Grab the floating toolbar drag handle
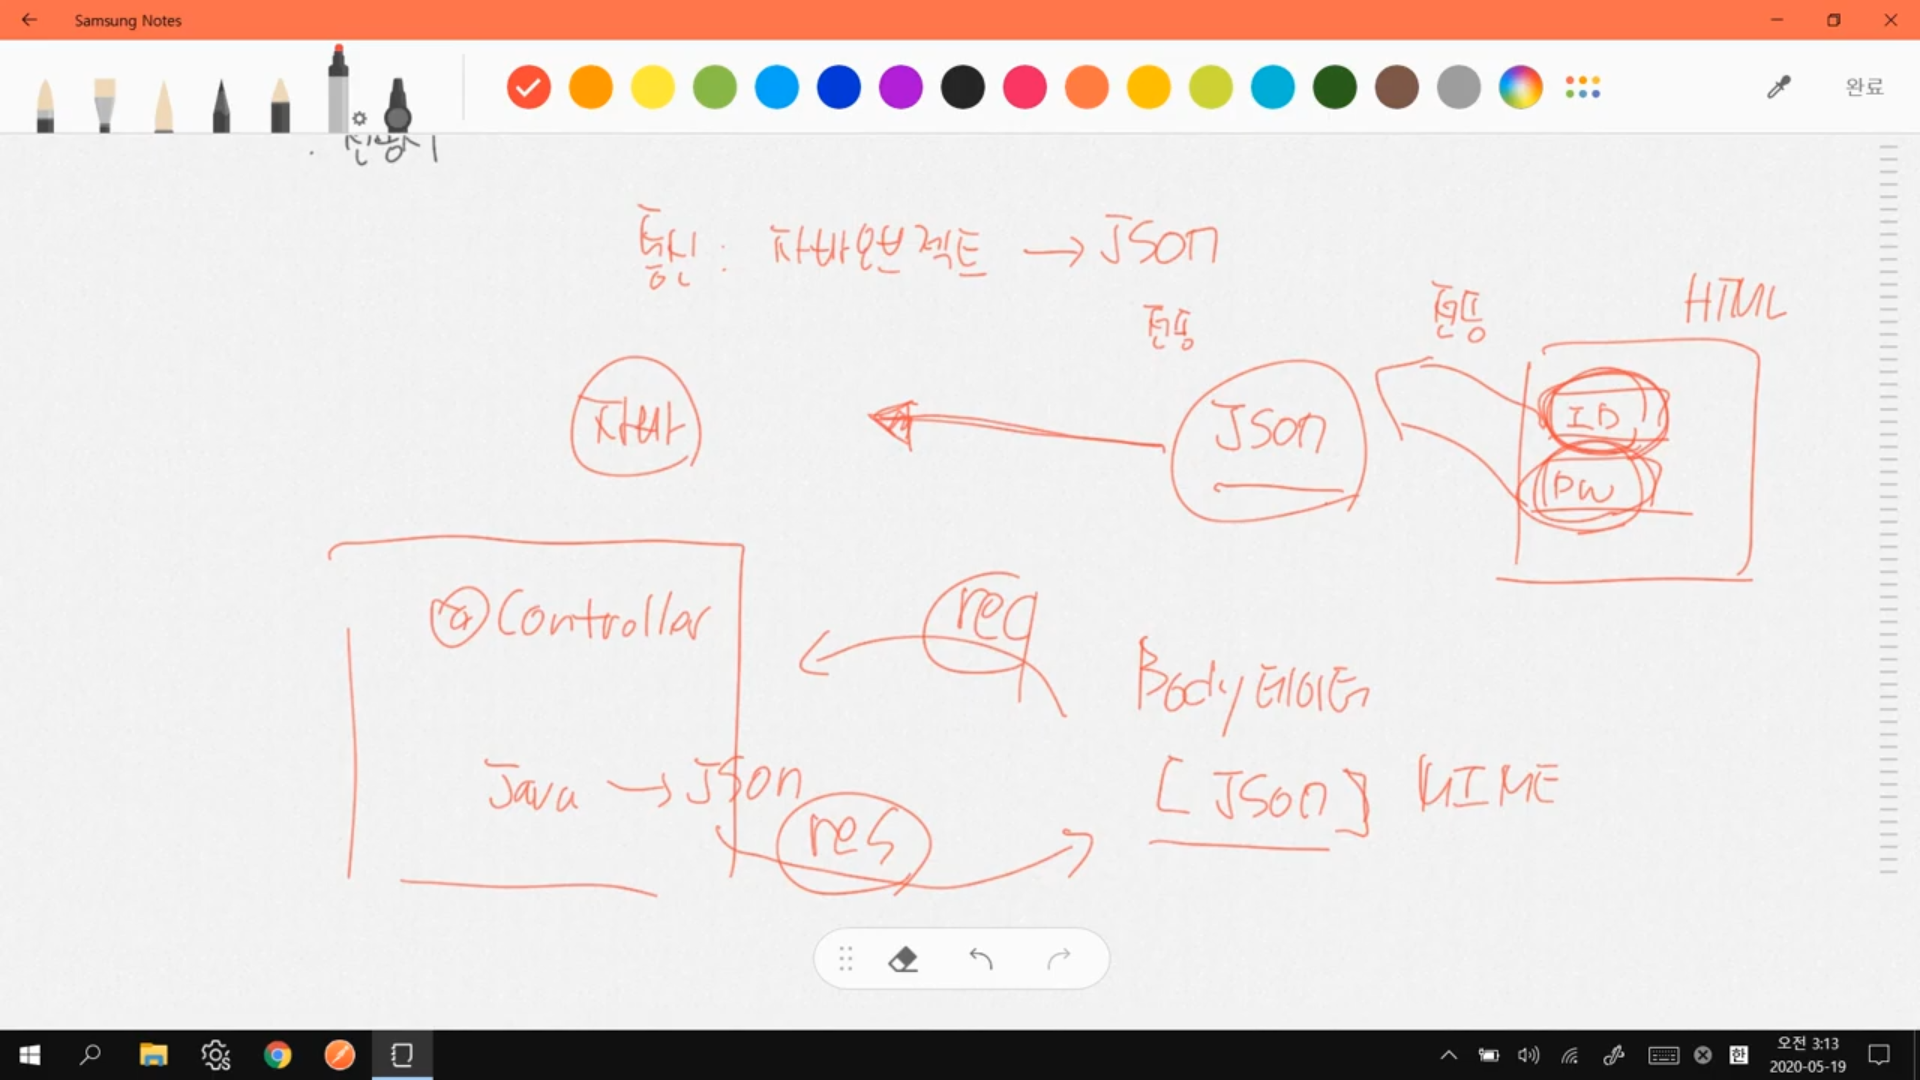Screen dimensions: 1920x1080 (x=846, y=960)
